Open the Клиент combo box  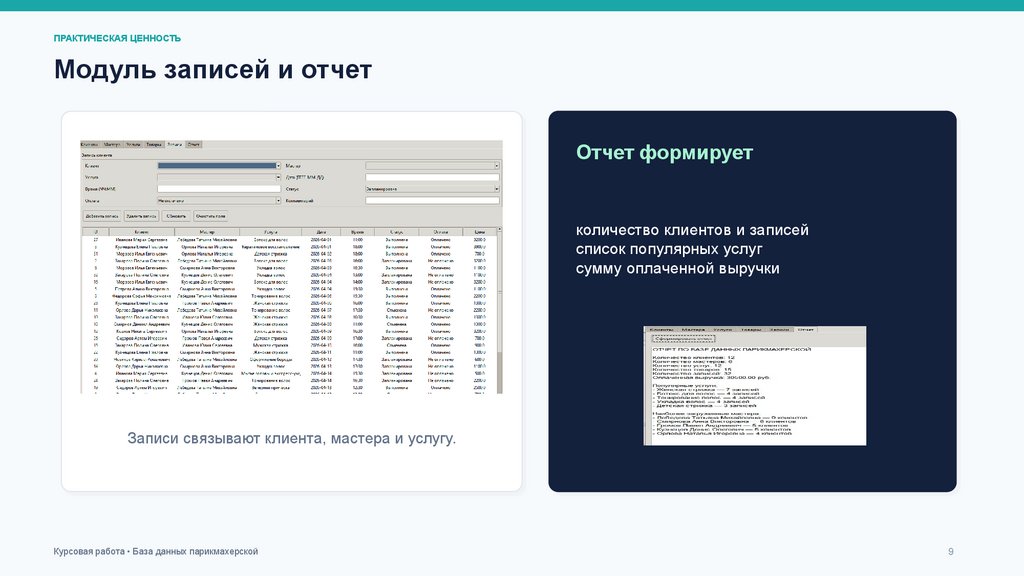point(219,166)
